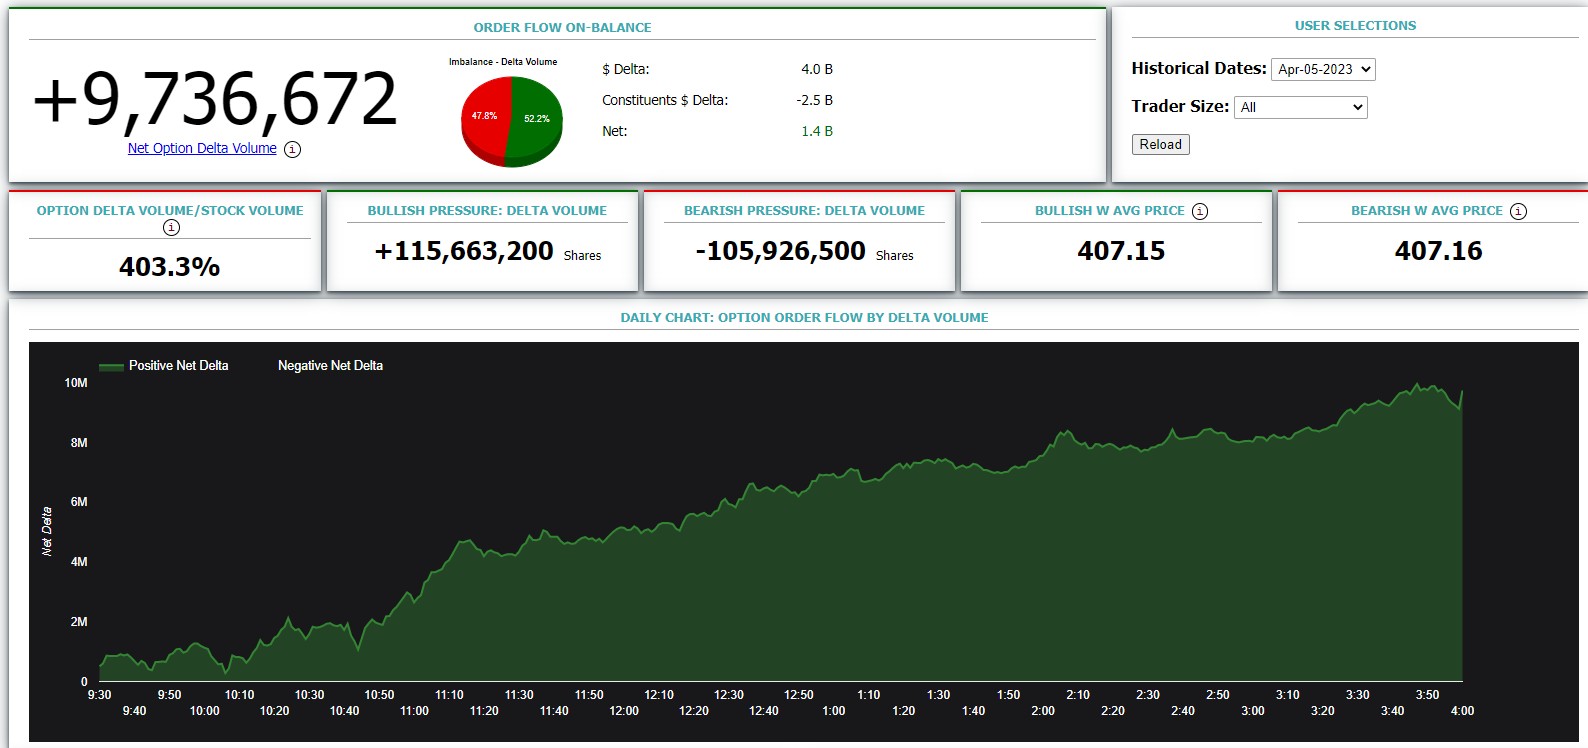Open the Net Option Delta Volume link
Image resolution: width=1588 pixels, height=748 pixels.
coord(202,148)
